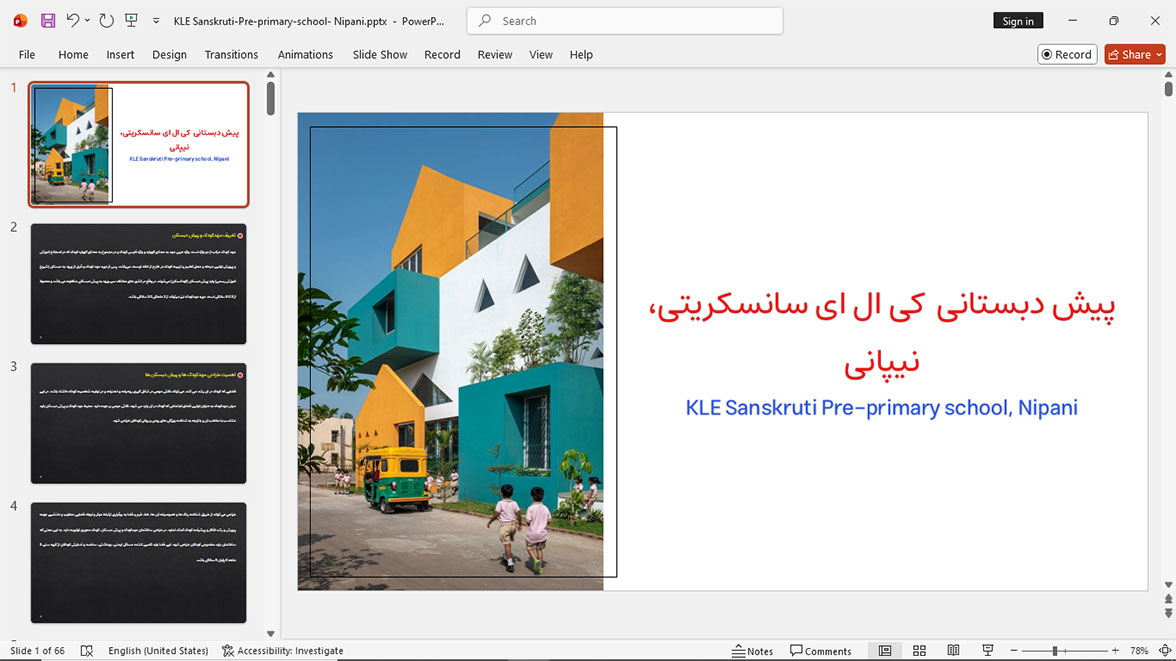1176x661 pixels.
Task: Toggle the Notes pane
Action: pos(752,650)
